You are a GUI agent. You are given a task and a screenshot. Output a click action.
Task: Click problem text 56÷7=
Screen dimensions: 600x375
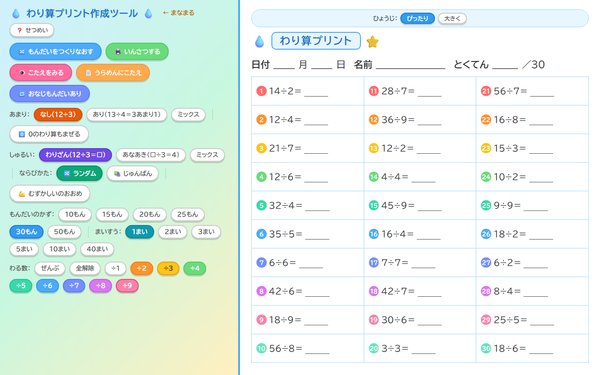[x=510, y=91]
